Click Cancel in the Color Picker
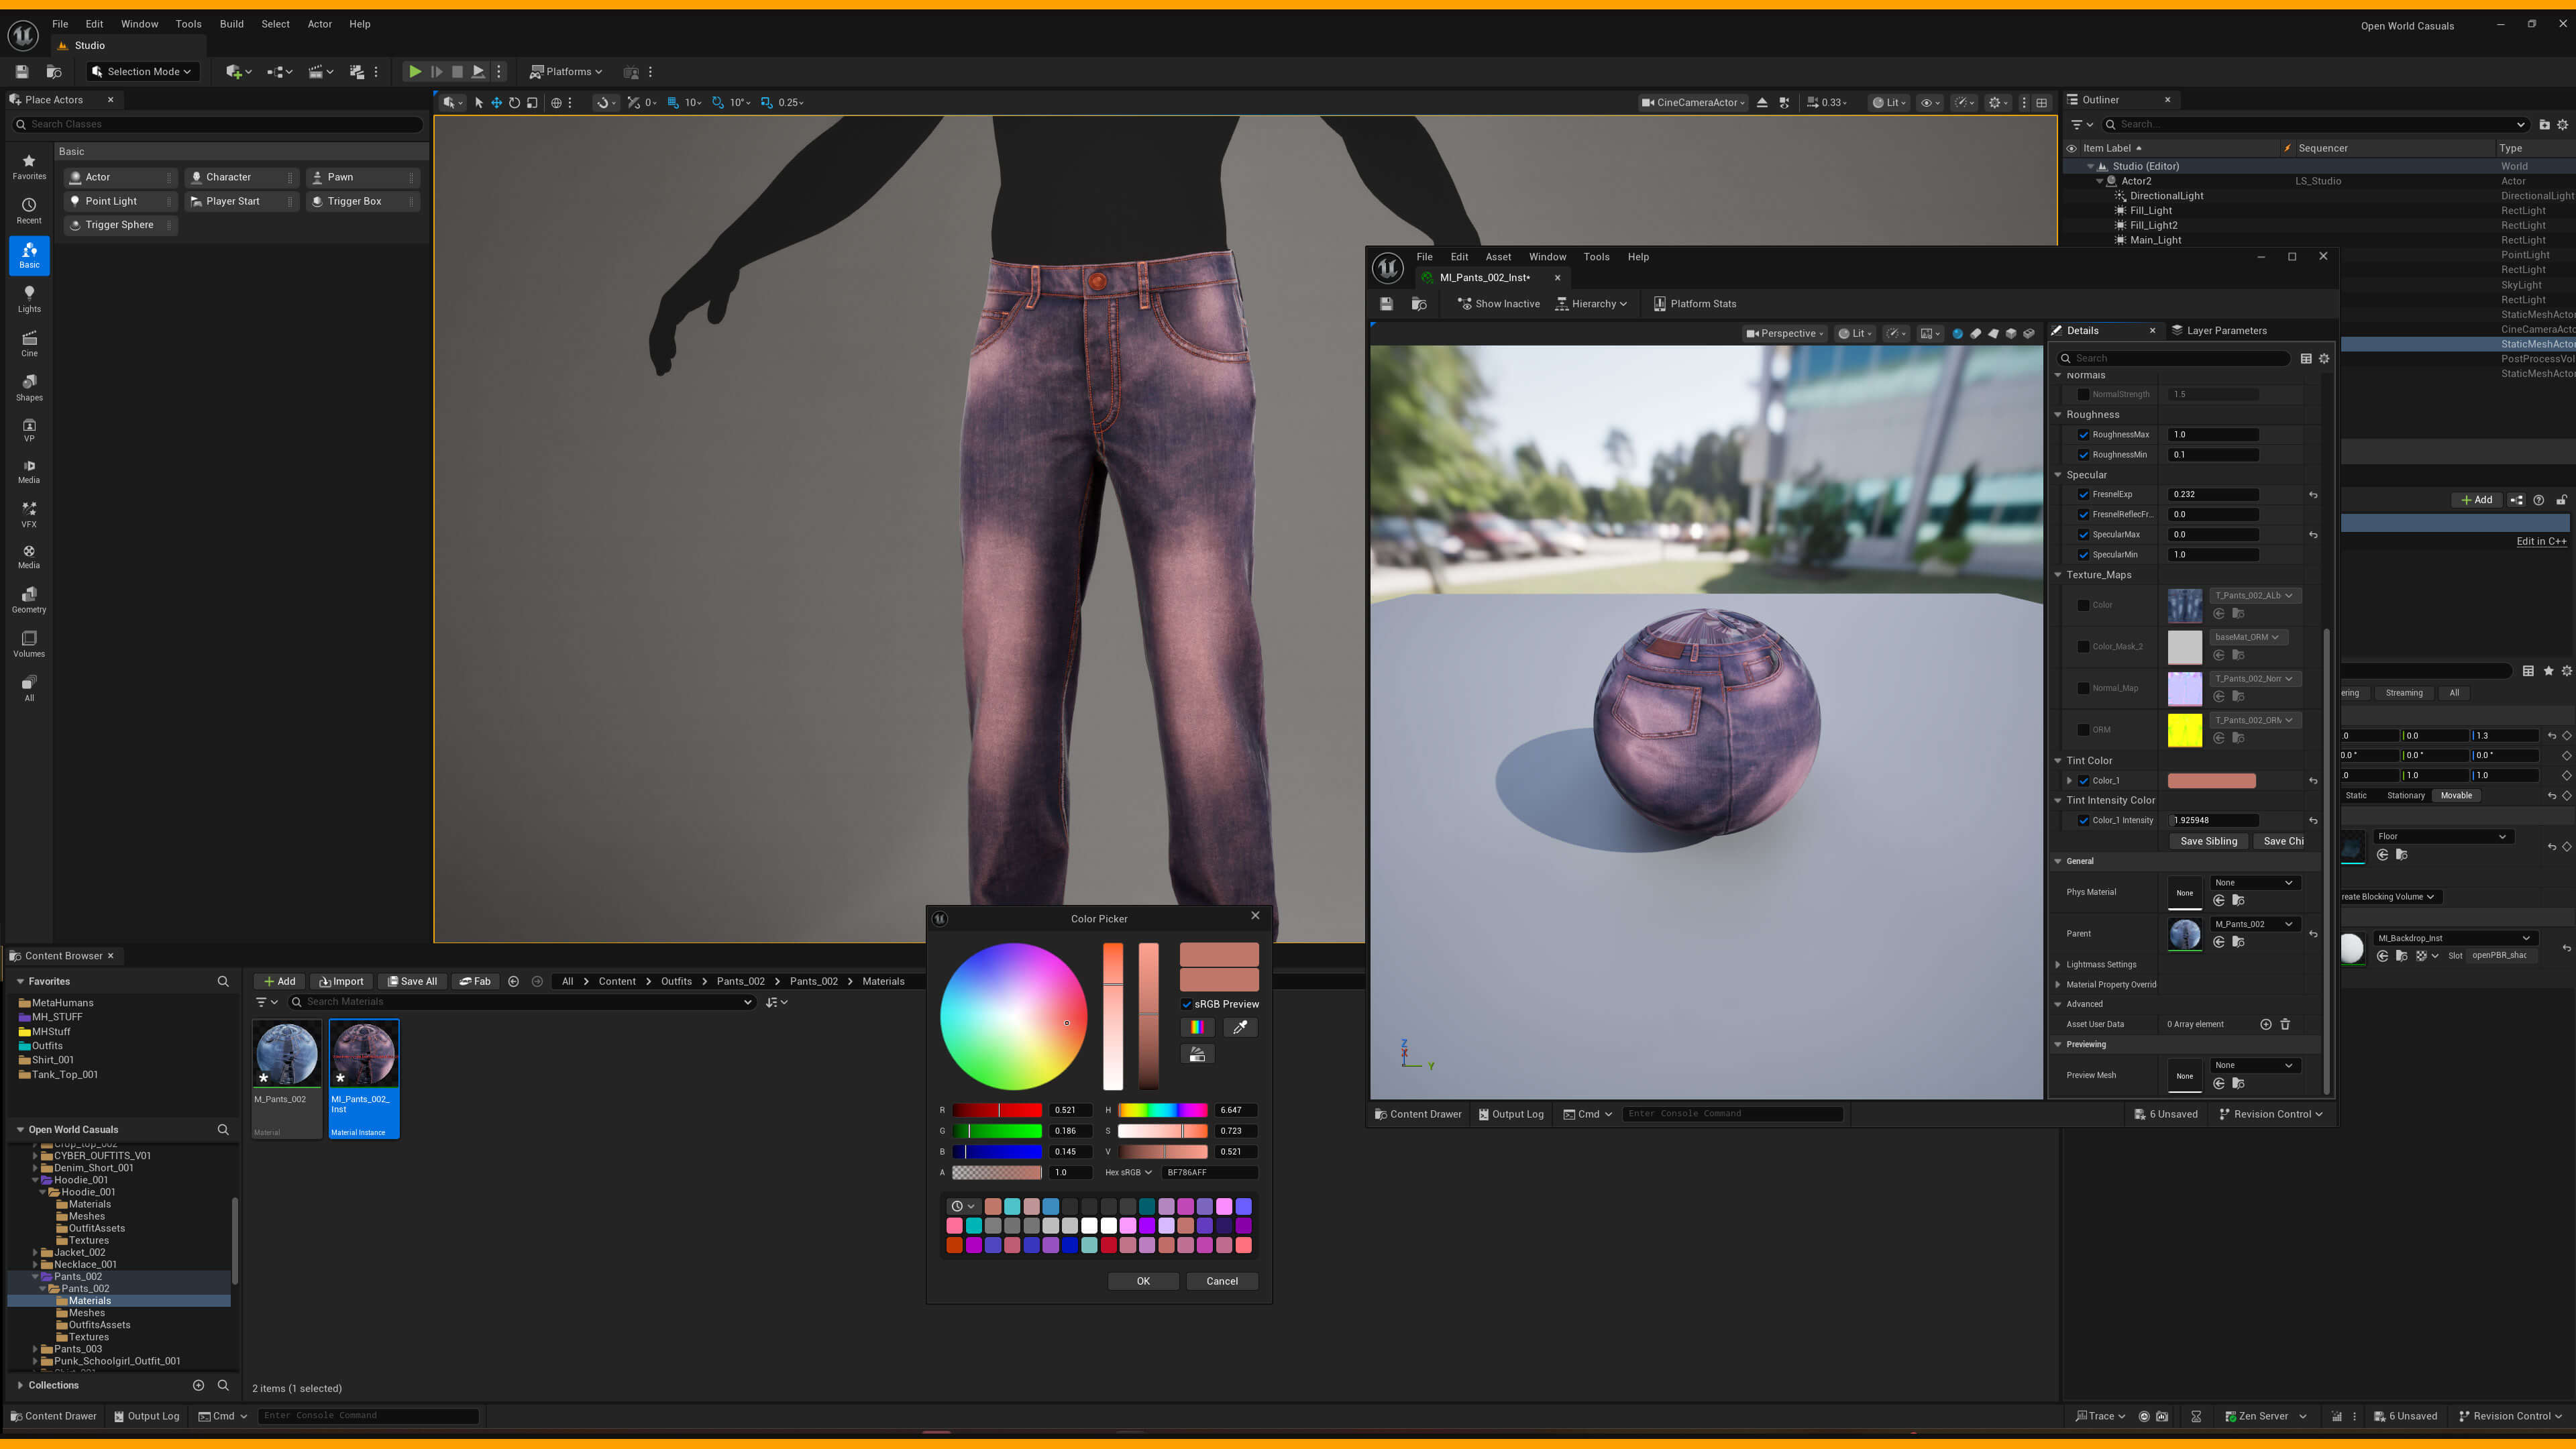 point(1222,1282)
